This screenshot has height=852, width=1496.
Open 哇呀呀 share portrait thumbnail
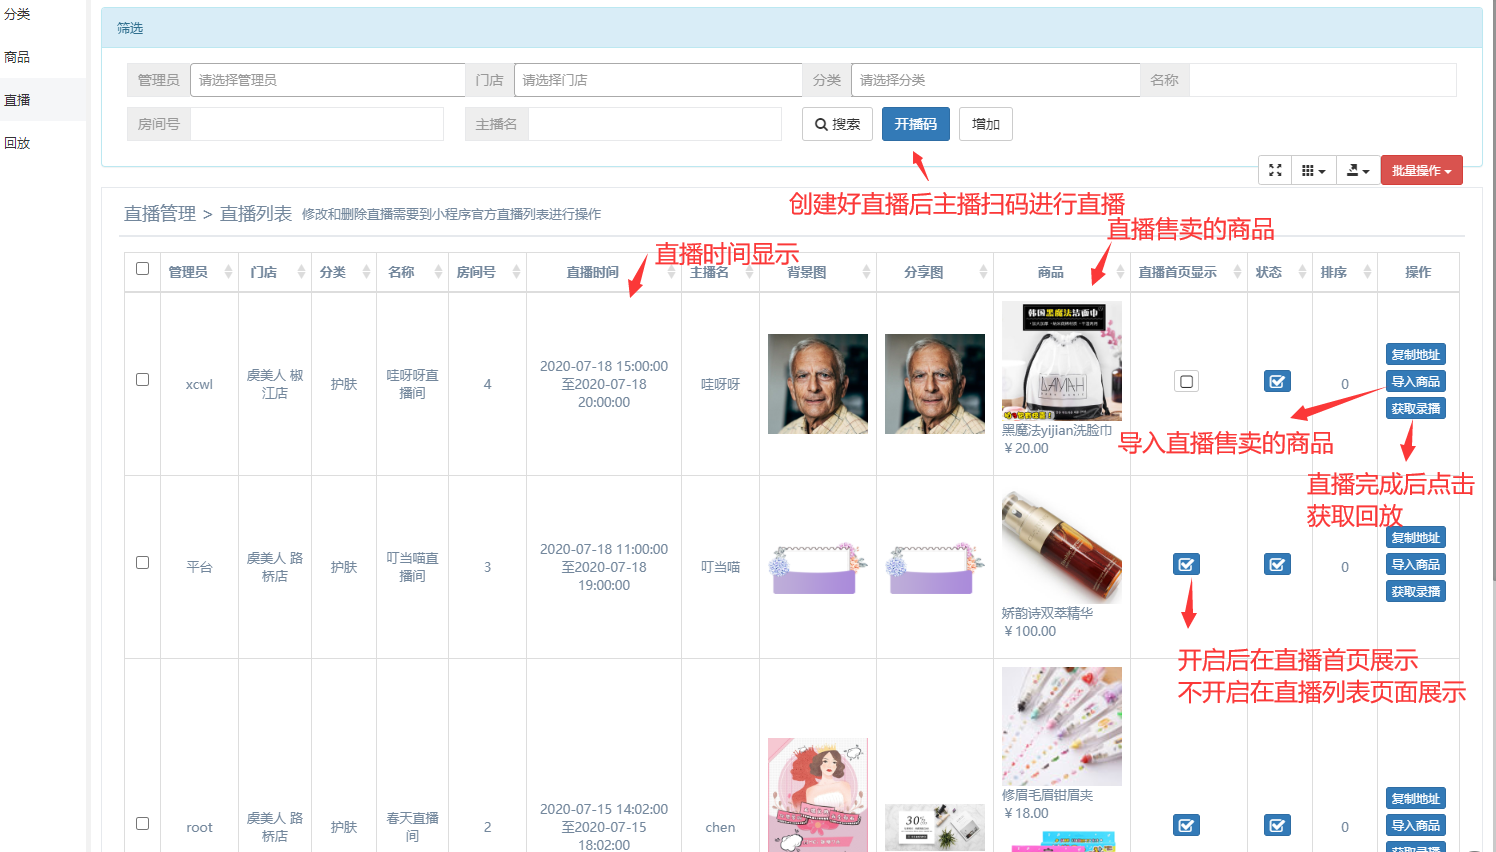[x=935, y=384]
